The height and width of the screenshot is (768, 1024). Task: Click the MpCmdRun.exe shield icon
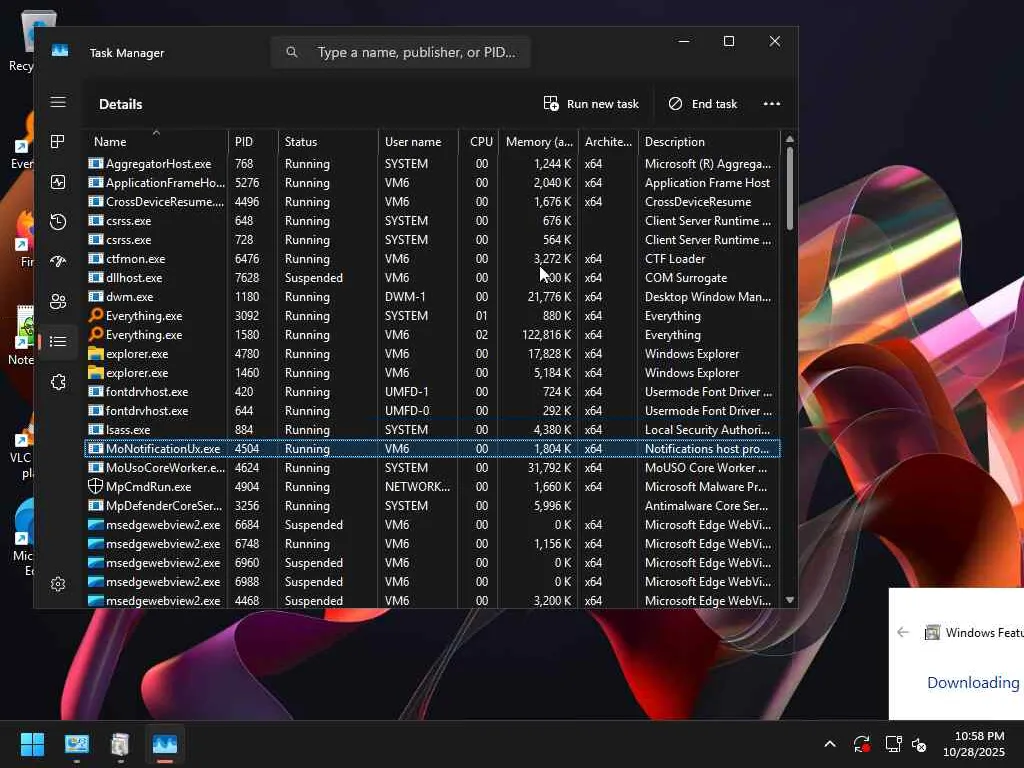(x=96, y=487)
